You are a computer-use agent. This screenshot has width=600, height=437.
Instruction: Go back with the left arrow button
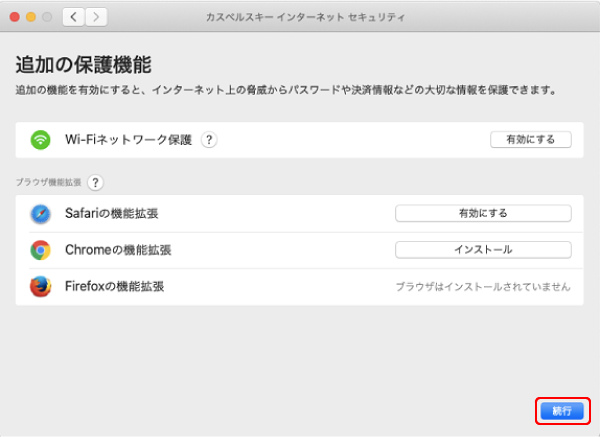pos(73,17)
